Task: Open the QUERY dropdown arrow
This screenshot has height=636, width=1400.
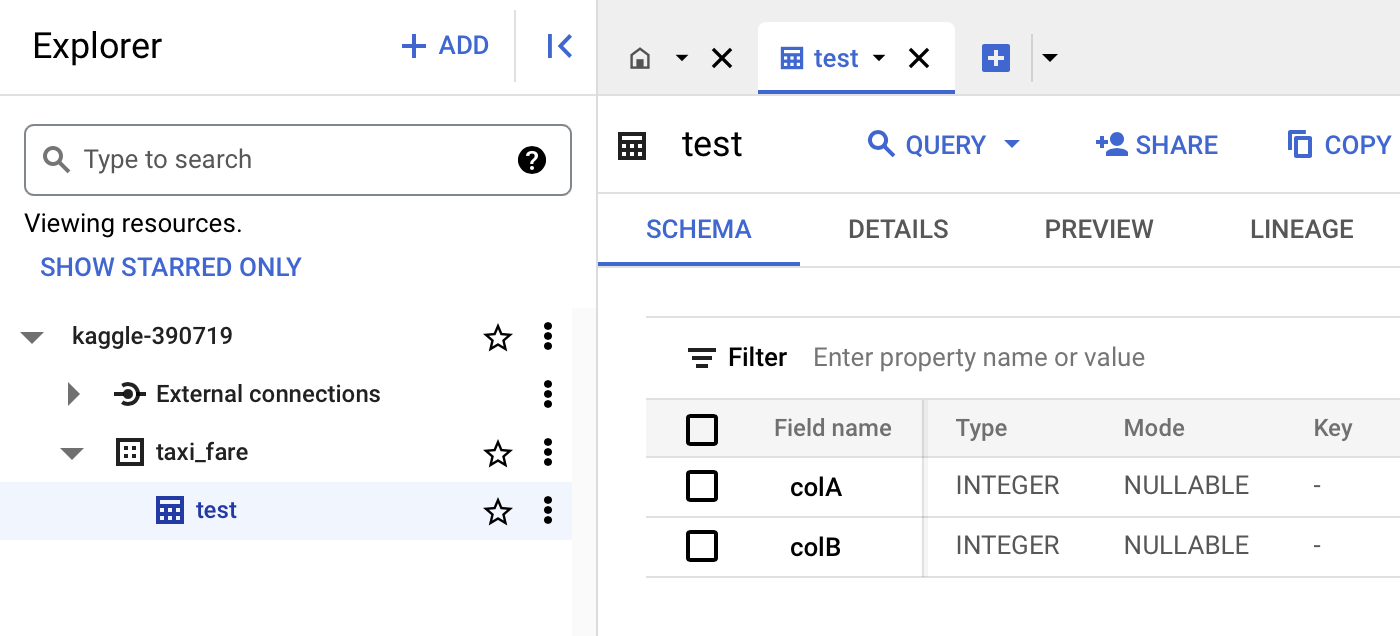Action: click(1012, 145)
